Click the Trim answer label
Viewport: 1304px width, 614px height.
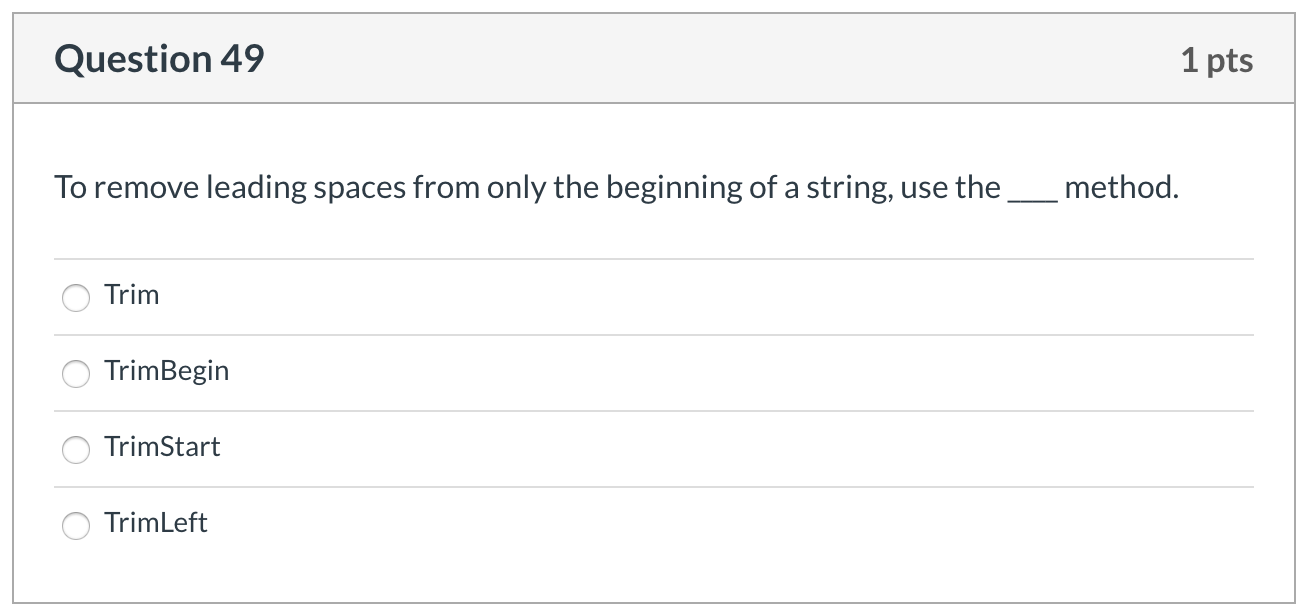pos(131,295)
